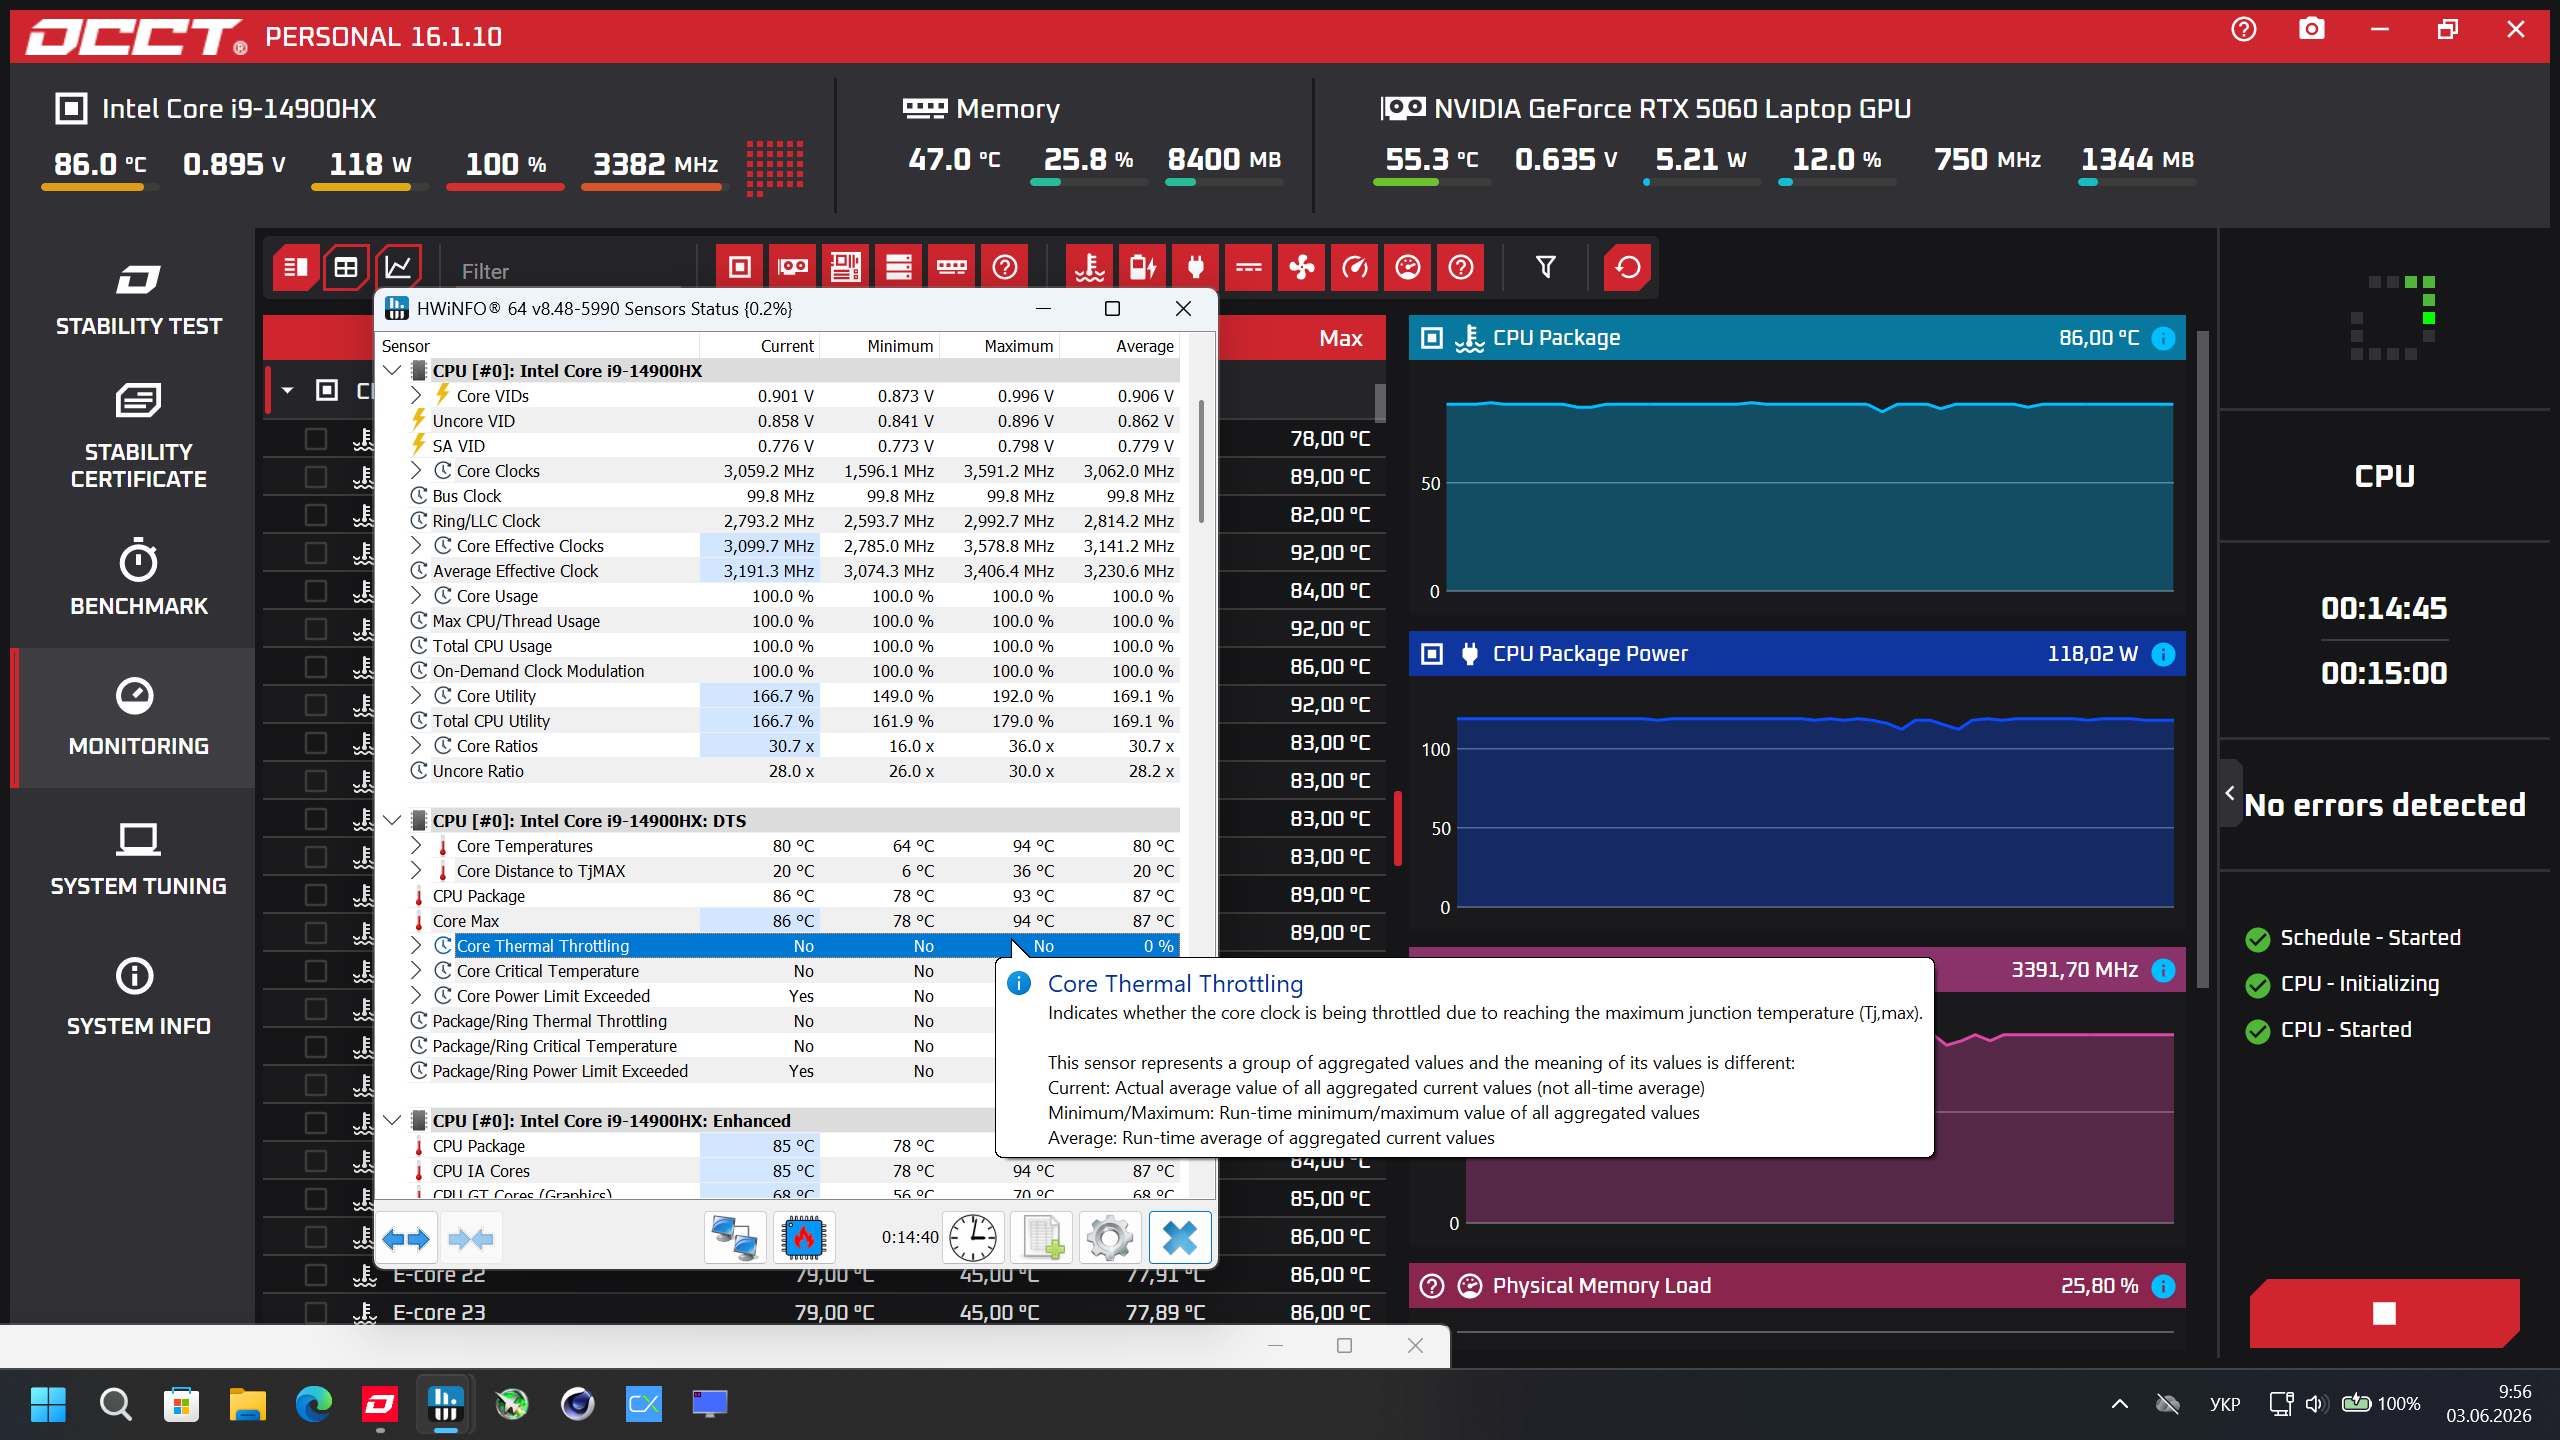
Task: Open OCCT help from the title bar
Action: [x=2244, y=30]
